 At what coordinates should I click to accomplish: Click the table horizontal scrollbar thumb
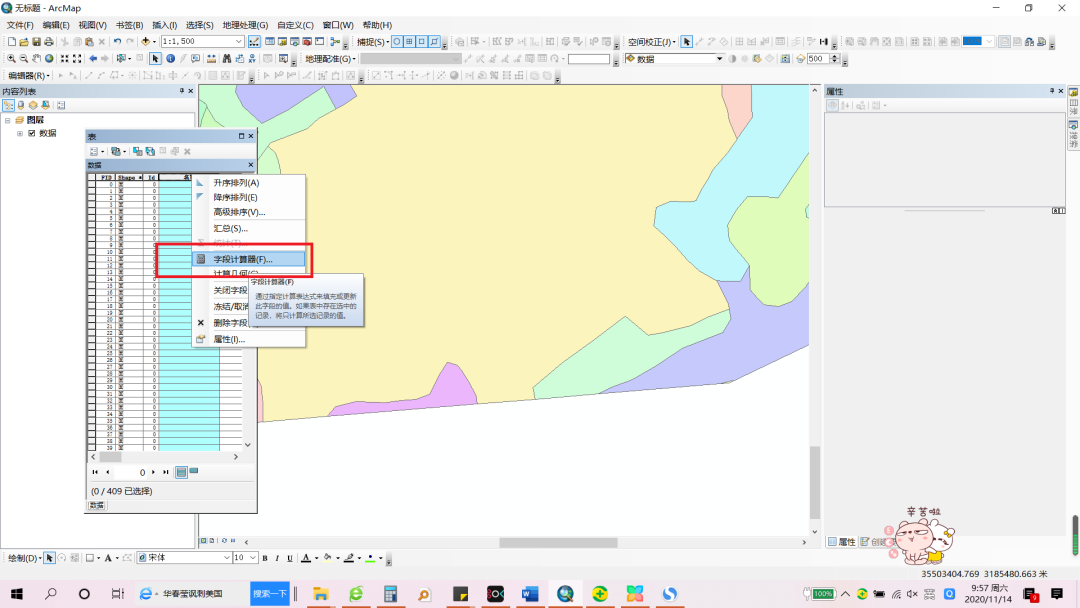[110, 457]
